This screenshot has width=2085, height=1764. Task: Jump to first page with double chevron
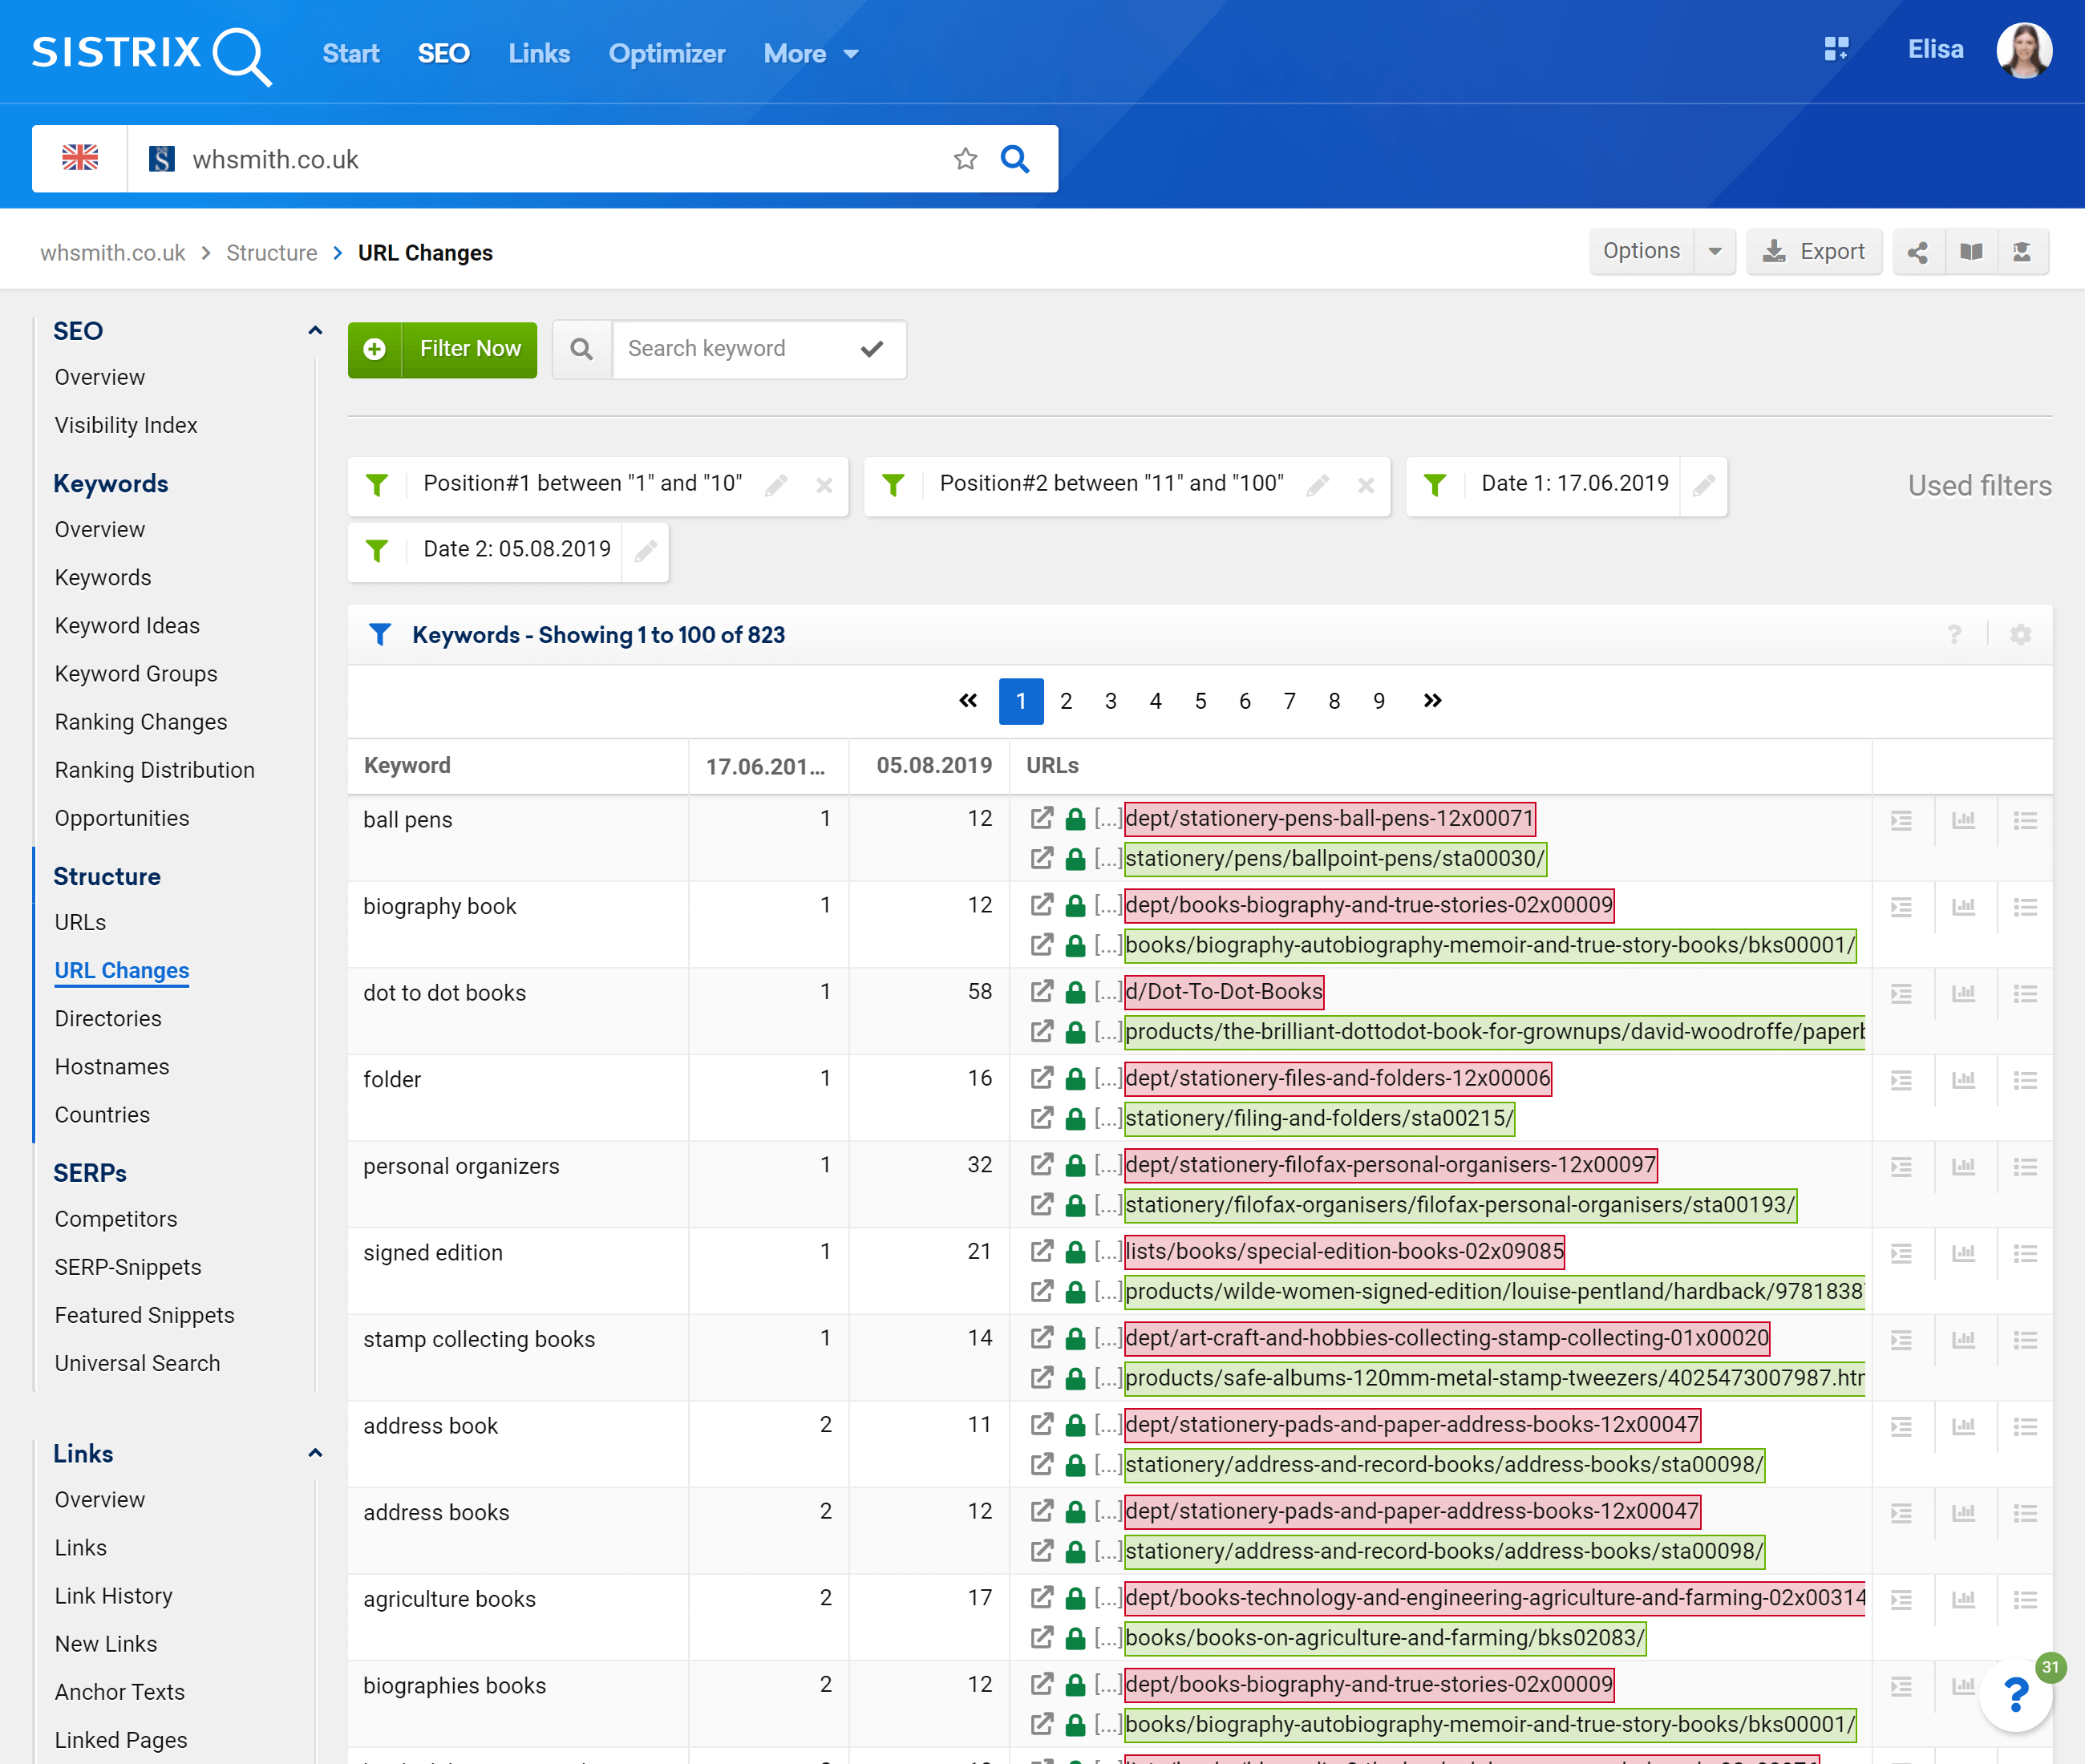click(x=968, y=701)
